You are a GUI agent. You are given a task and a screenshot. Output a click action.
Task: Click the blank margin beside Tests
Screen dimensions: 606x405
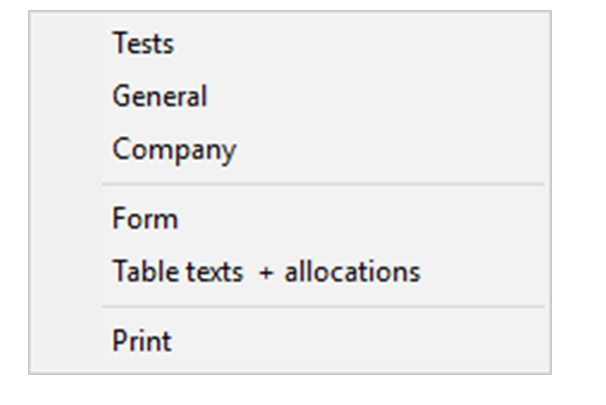click(66, 44)
